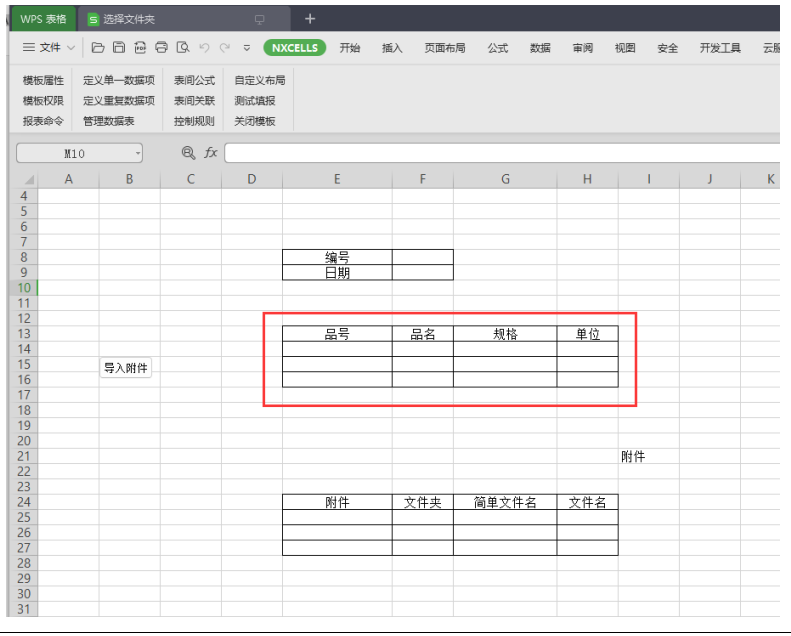
Task: Open the 文件 menu dropdown
Action: (x=49, y=47)
